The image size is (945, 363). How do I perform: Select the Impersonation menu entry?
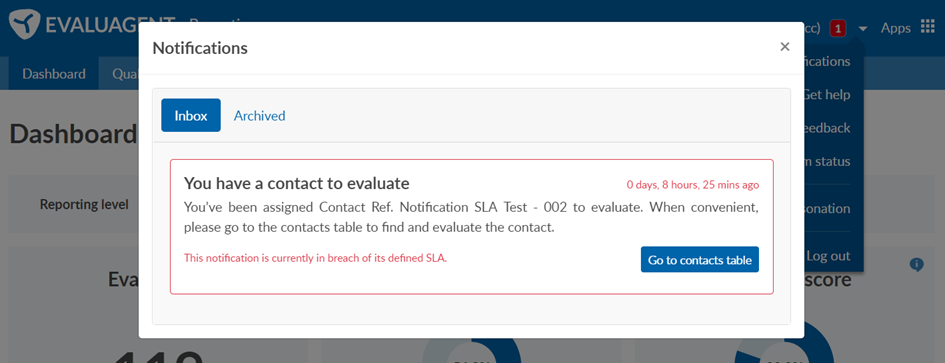(x=827, y=209)
